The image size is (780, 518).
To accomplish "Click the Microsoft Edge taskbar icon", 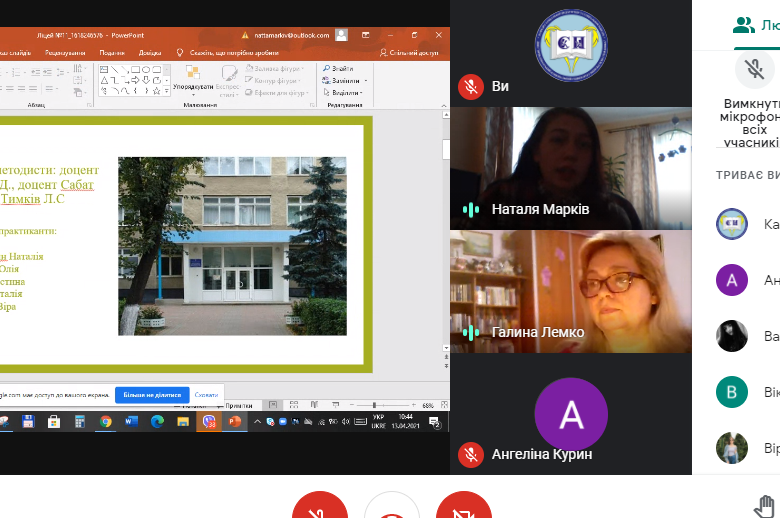I will pos(157,422).
